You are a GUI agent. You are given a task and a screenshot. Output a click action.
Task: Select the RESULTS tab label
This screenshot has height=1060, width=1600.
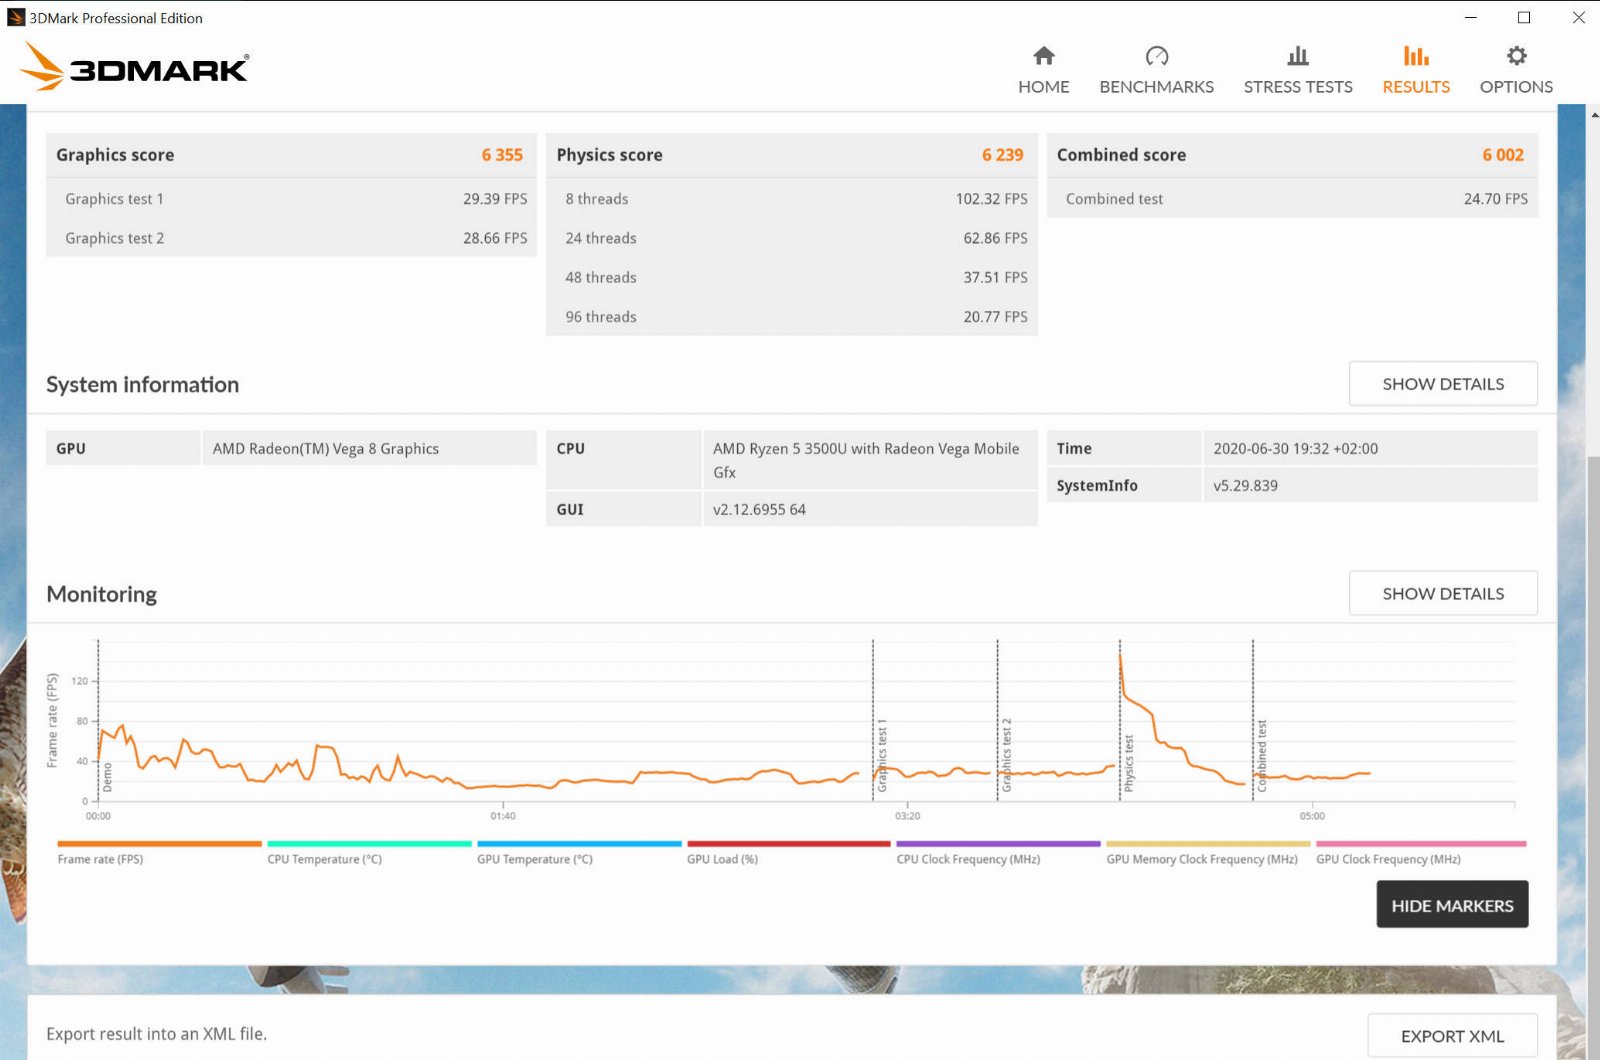pyautogui.click(x=1415, y=87)
